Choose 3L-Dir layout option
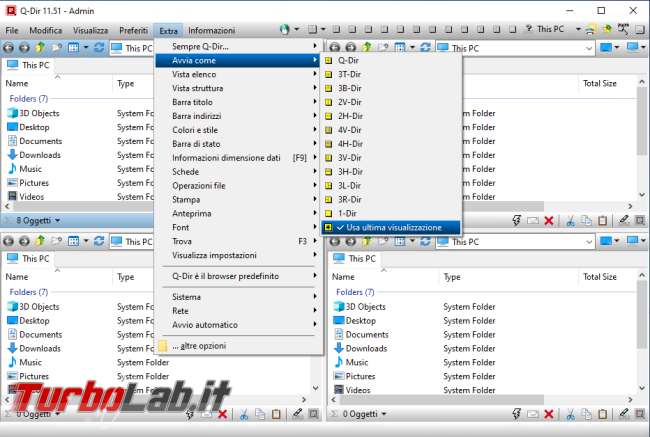Viewport: 650px width, 437px height. click(391, 185)
